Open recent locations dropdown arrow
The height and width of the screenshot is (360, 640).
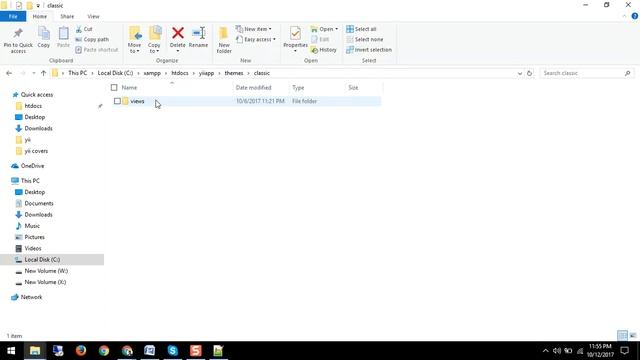click(x=33, y=73)
